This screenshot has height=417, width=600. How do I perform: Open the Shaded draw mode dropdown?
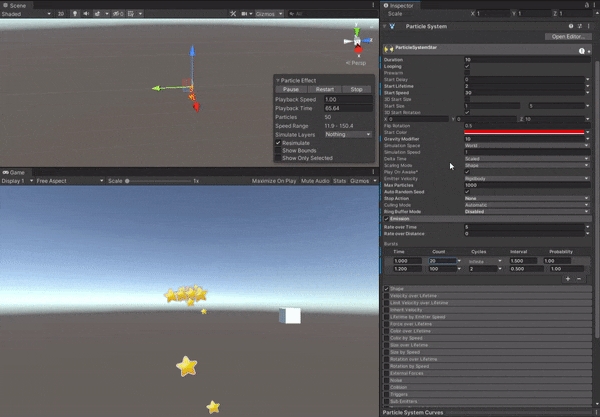click(26, 14)
